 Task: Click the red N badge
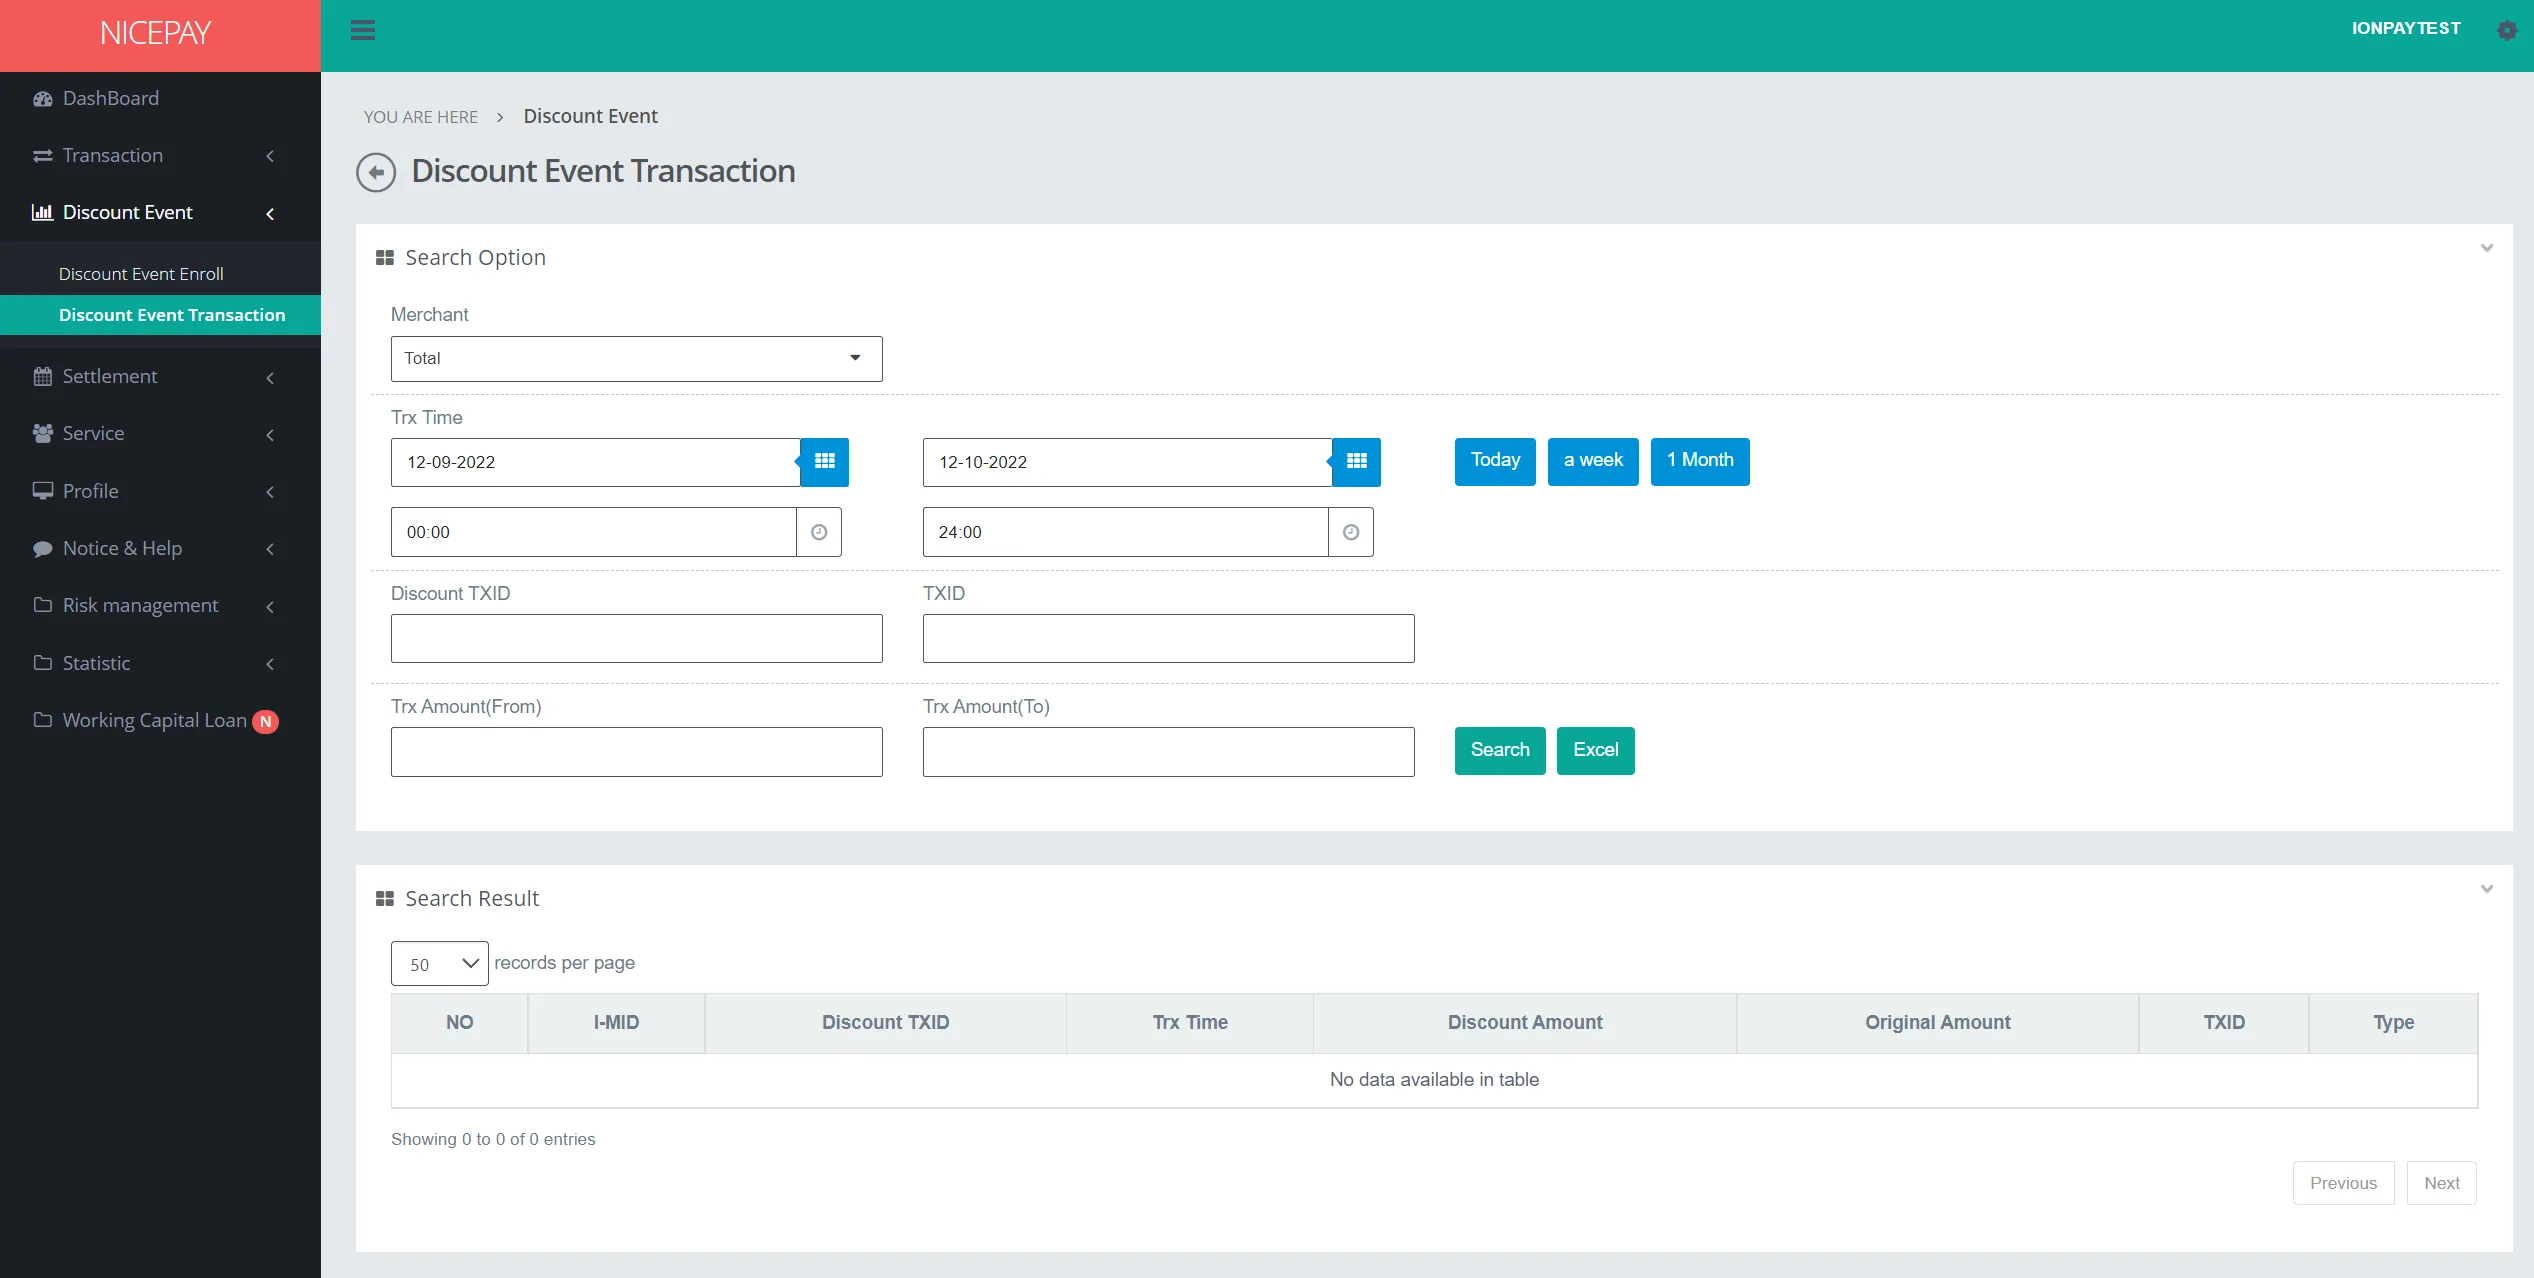pos(266,722)
